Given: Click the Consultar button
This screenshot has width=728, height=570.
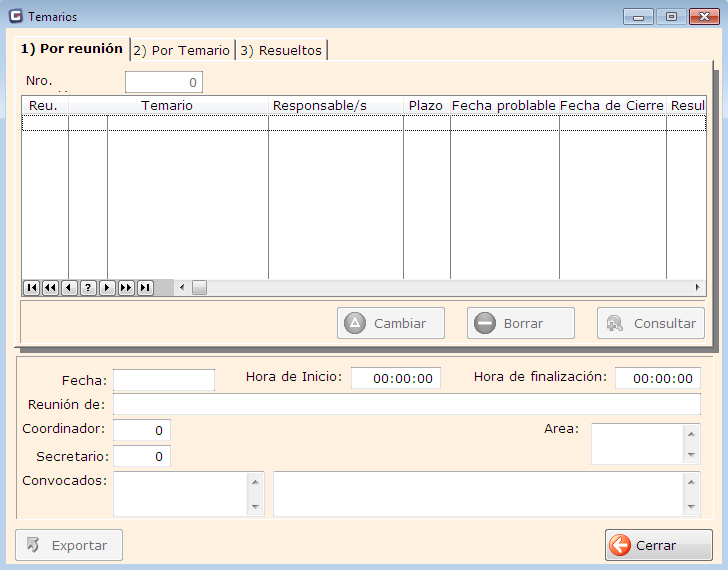Looking at the screenshot, I should pos(651,323).
